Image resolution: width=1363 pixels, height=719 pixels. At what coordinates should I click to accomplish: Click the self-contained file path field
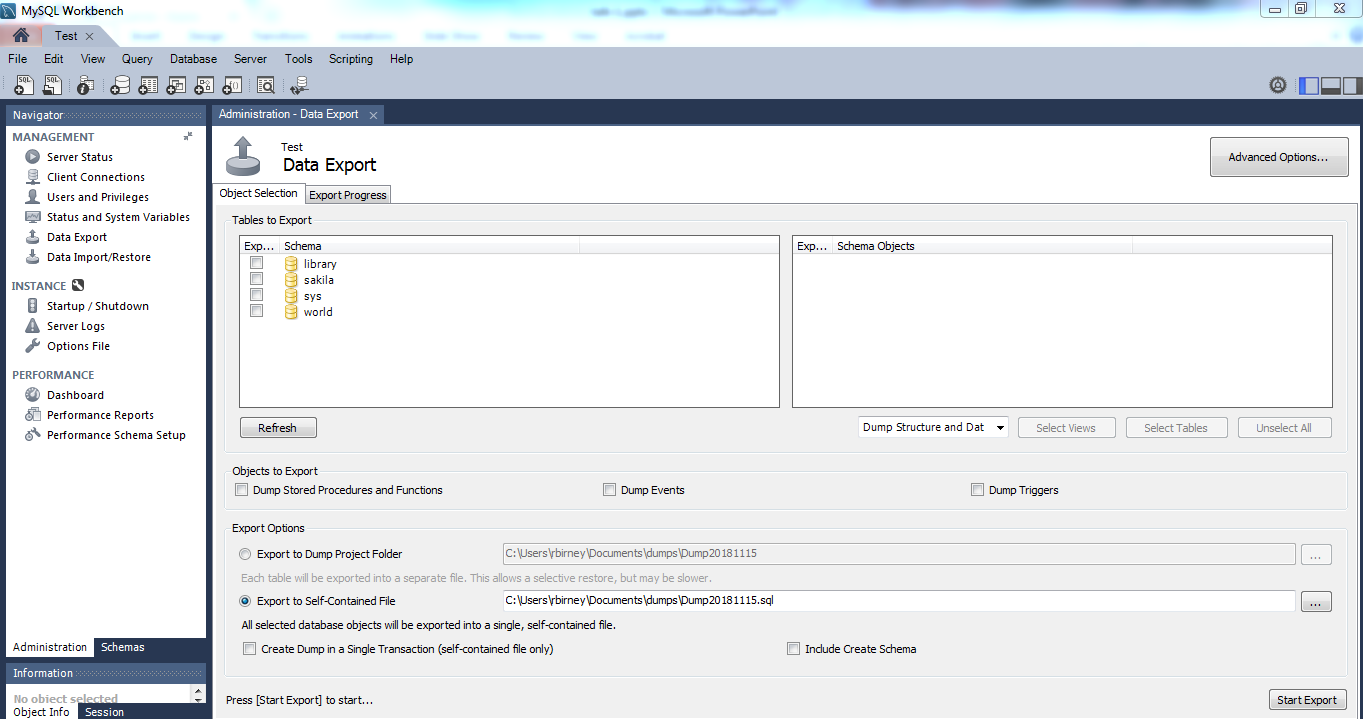899,601
